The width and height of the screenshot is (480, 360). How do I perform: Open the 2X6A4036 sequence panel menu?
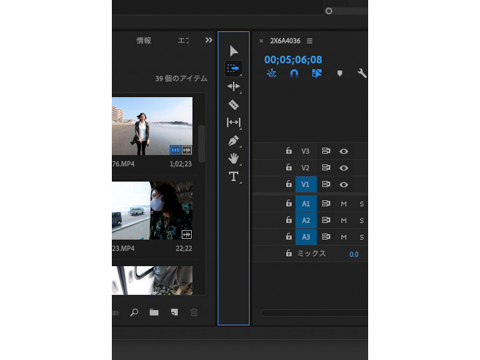[310, 41]
